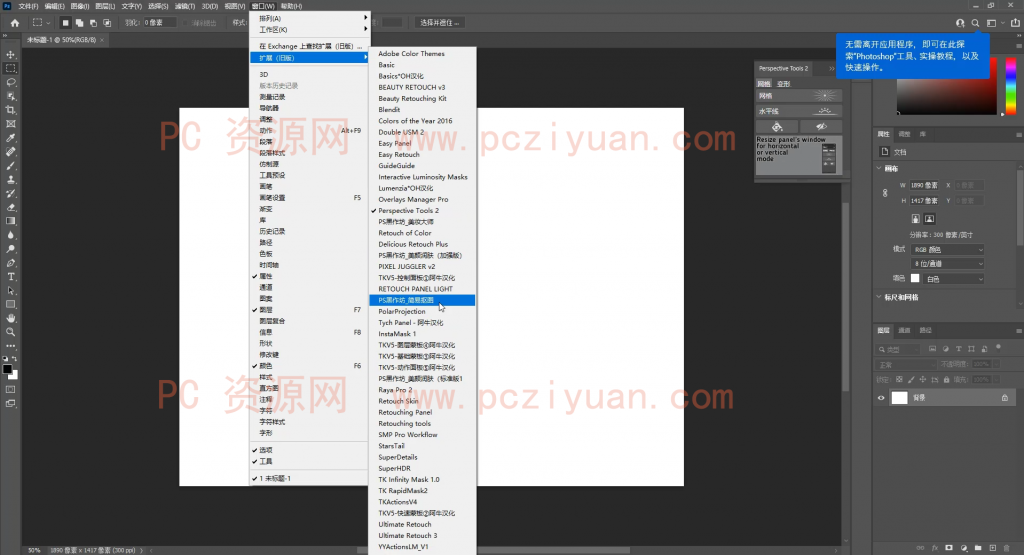This screenshot has height=555, width=1024.
Task: Open the 白色 fill dropdown
Action: (953, 279)
